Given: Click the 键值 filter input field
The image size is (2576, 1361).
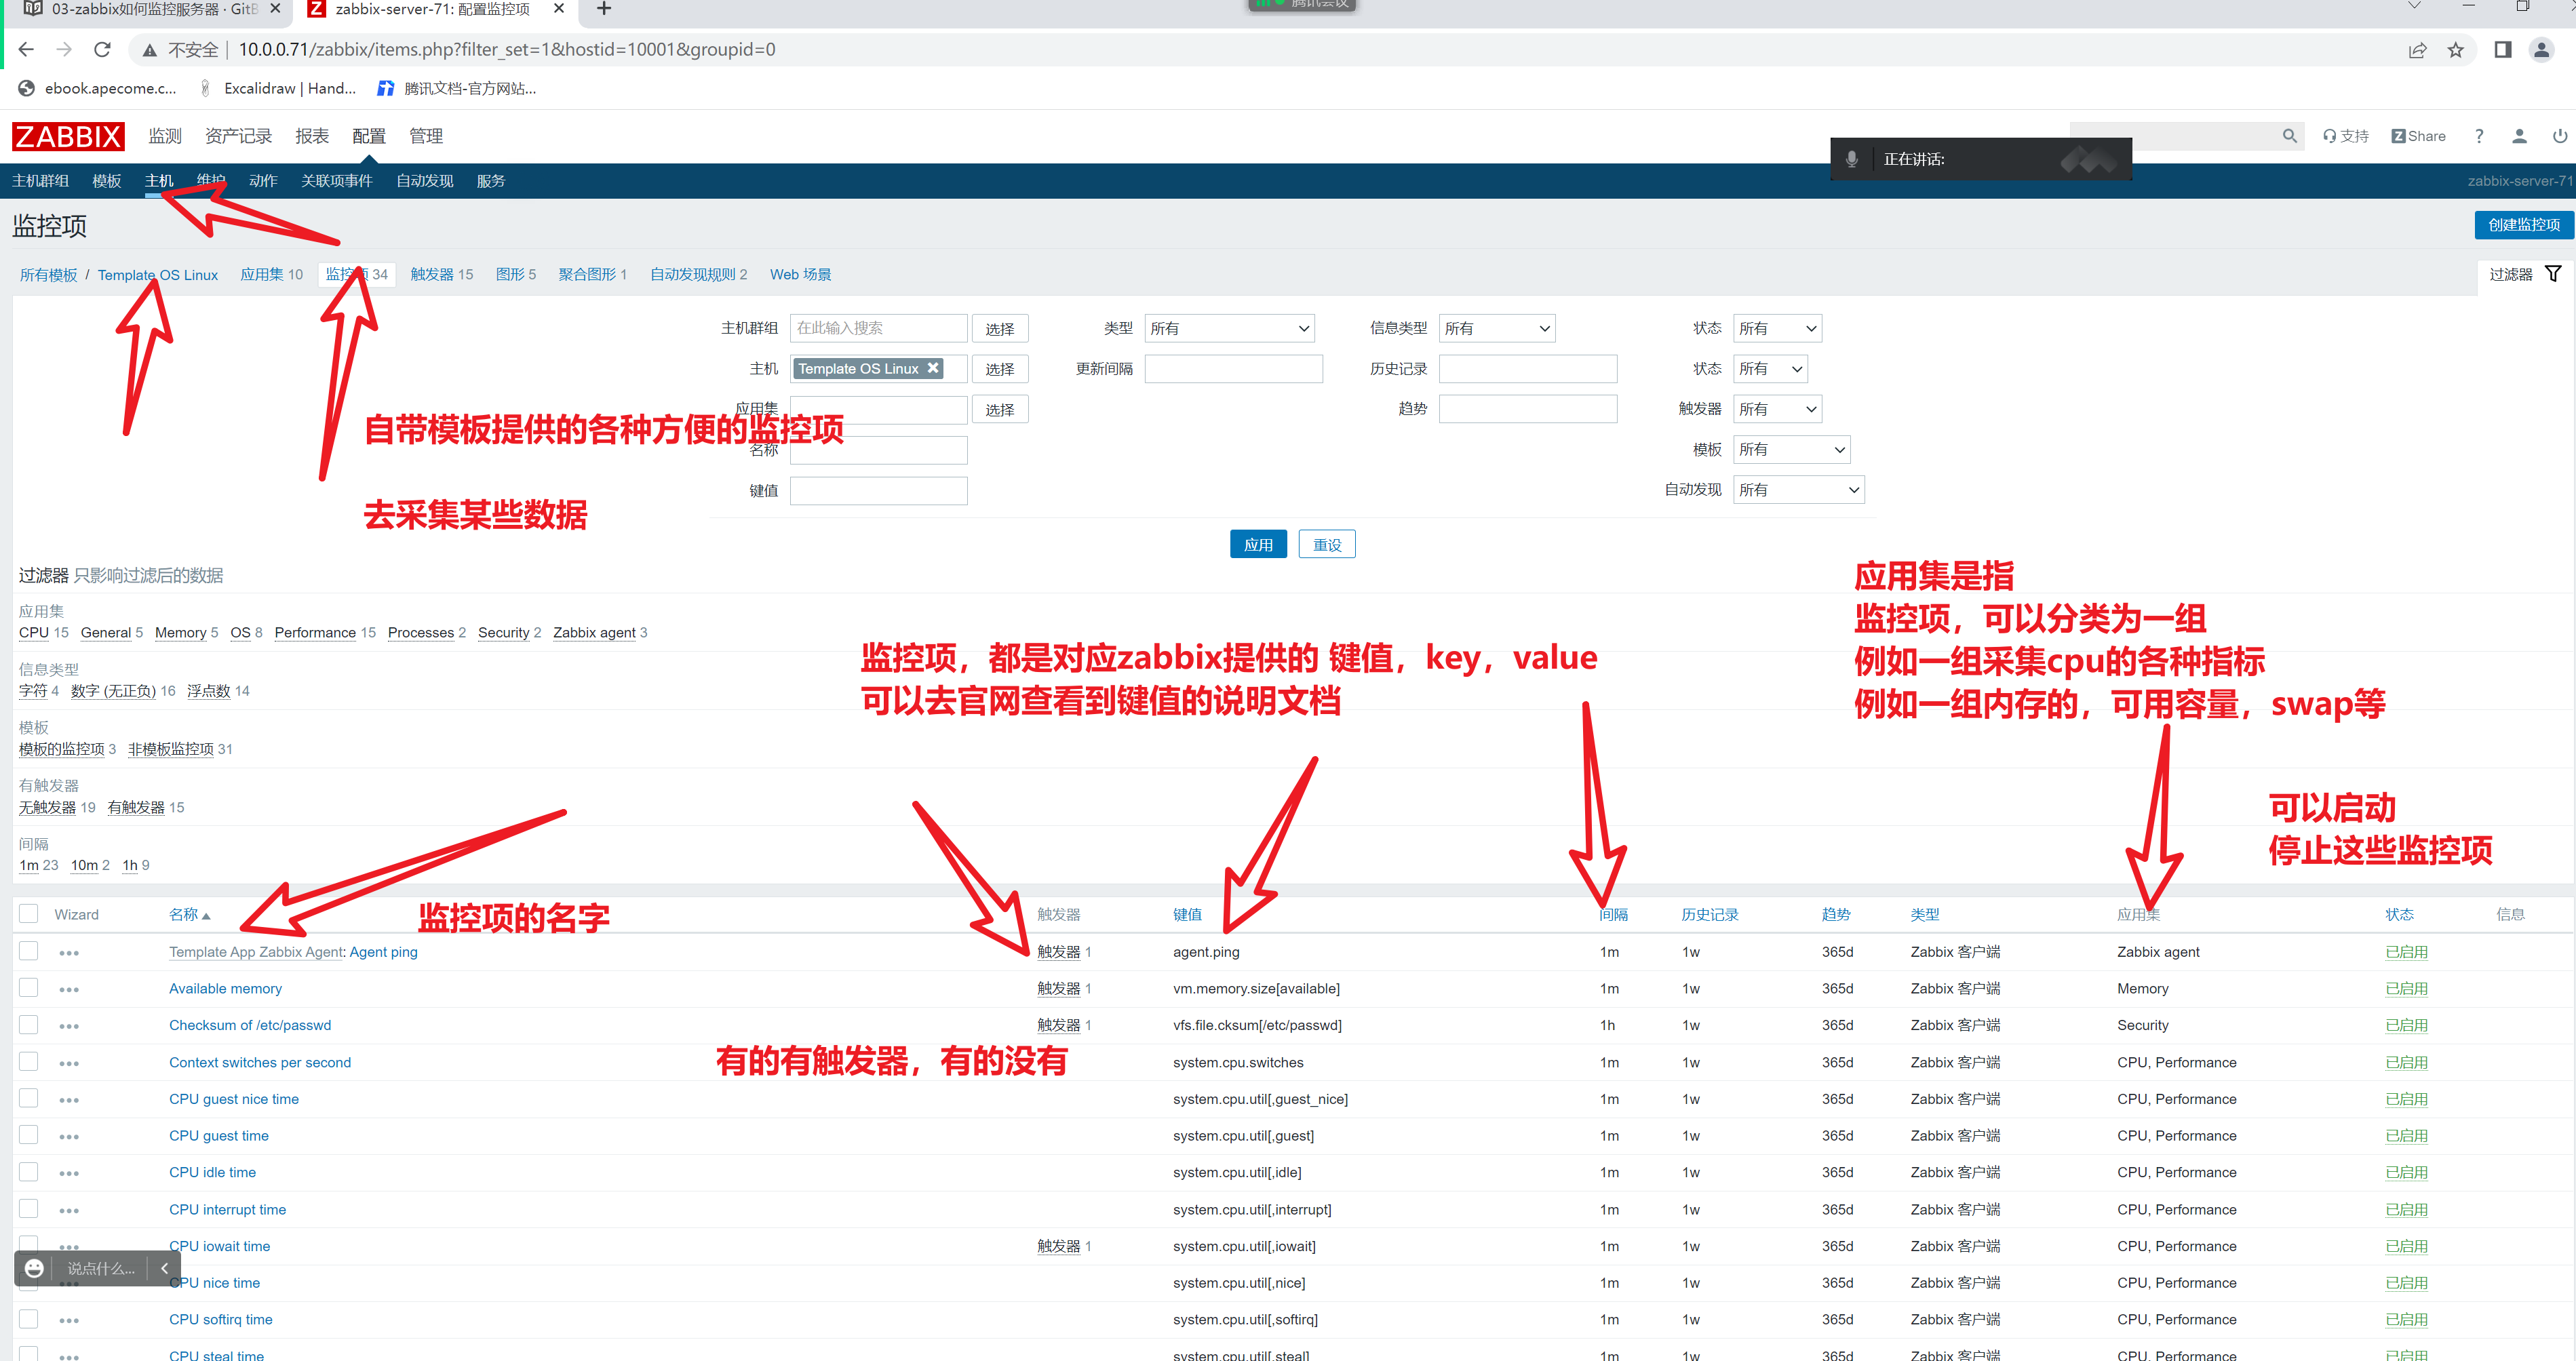Looking at the screenshot, I should [x=878, y=490].
